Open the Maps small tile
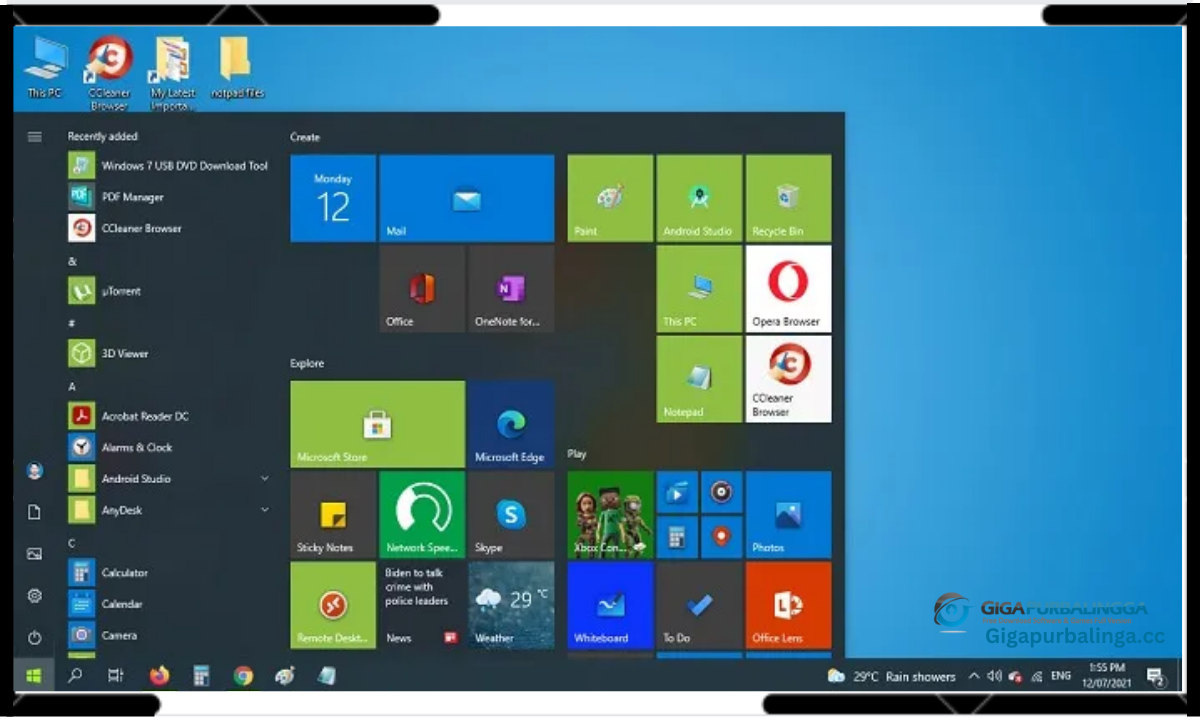1200x720 pixels. tap(721, 537)
